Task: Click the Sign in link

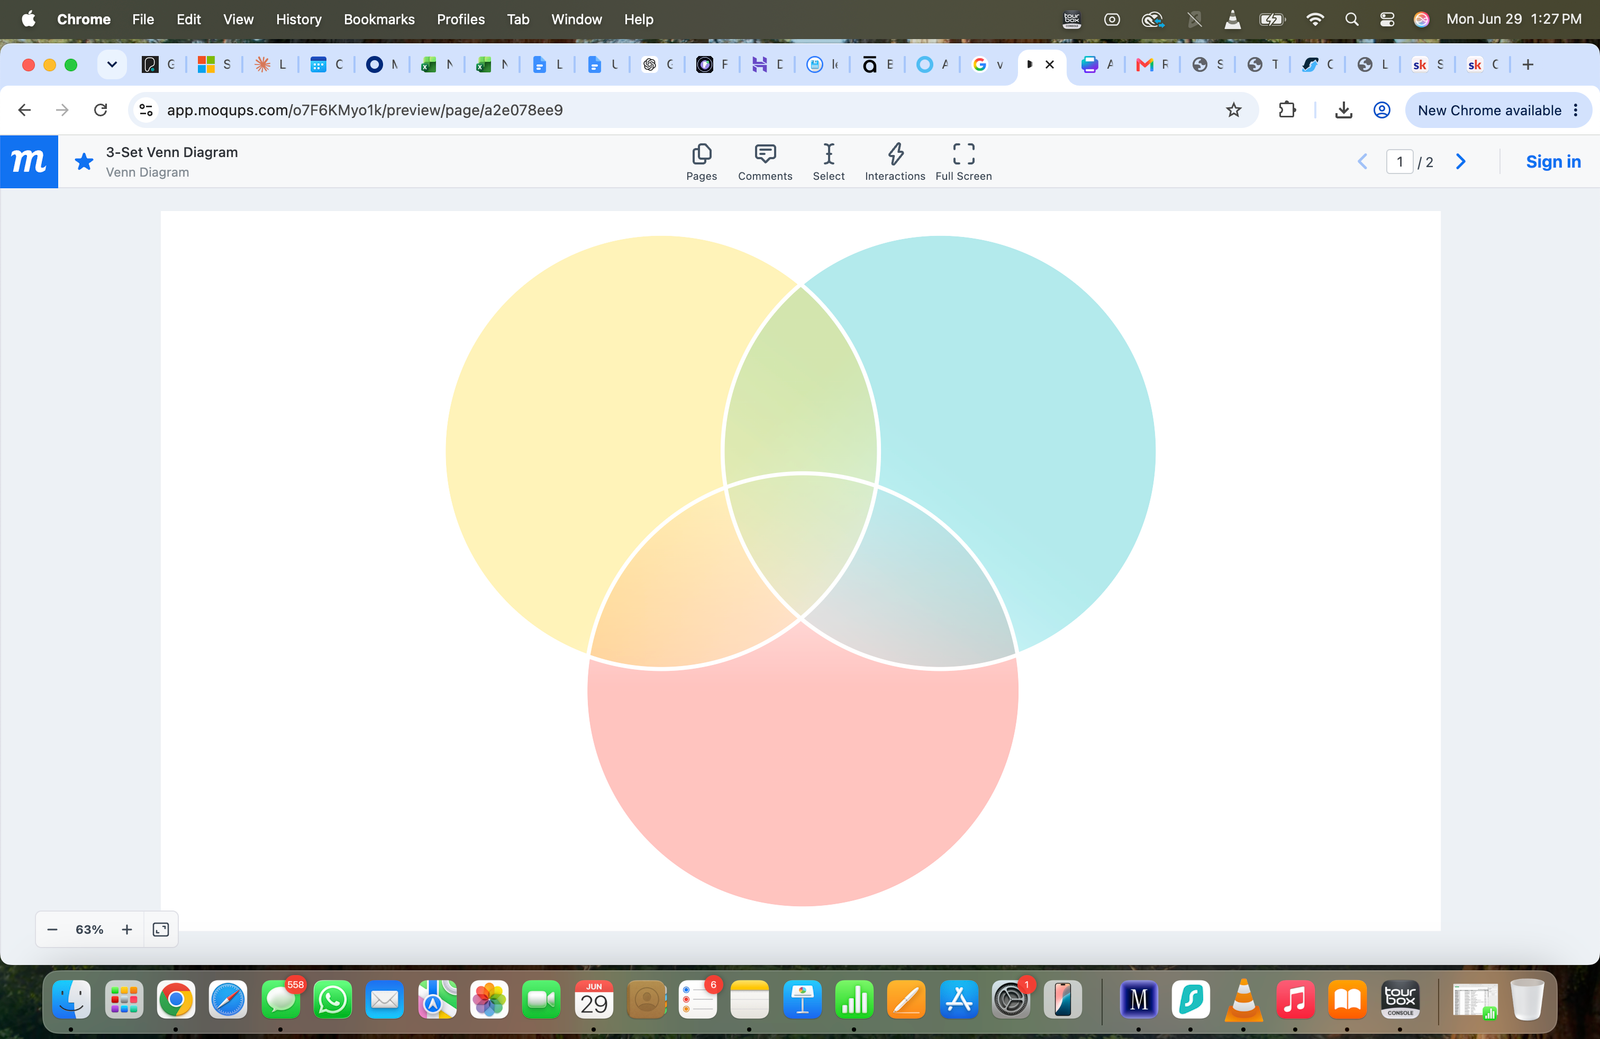Action: click(1553, 161)
